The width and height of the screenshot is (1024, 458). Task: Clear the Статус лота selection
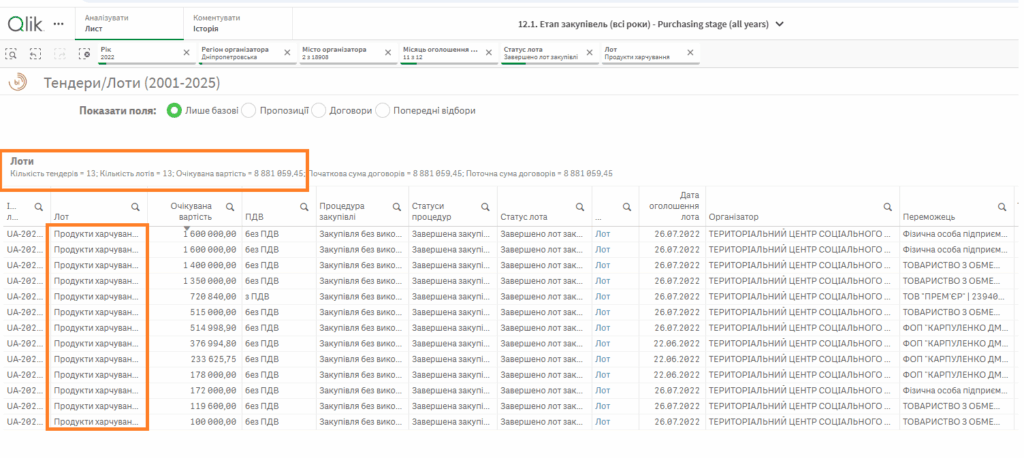click(591, 52)
